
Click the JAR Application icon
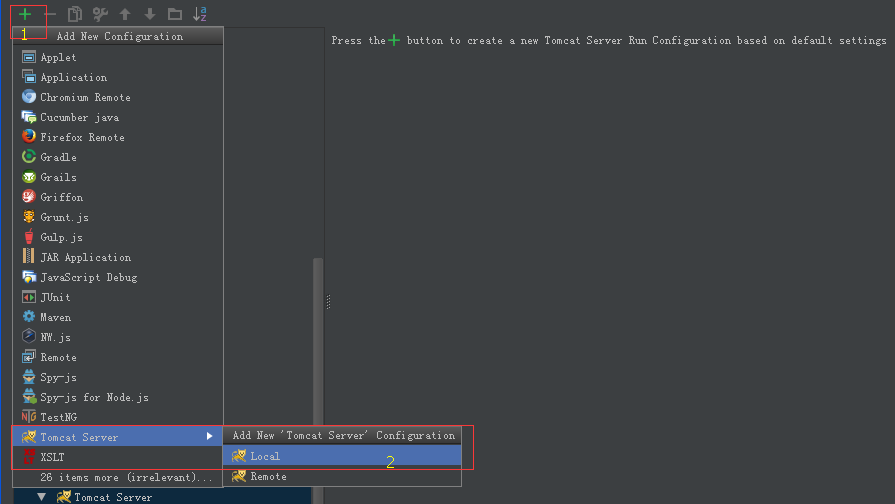28,256
